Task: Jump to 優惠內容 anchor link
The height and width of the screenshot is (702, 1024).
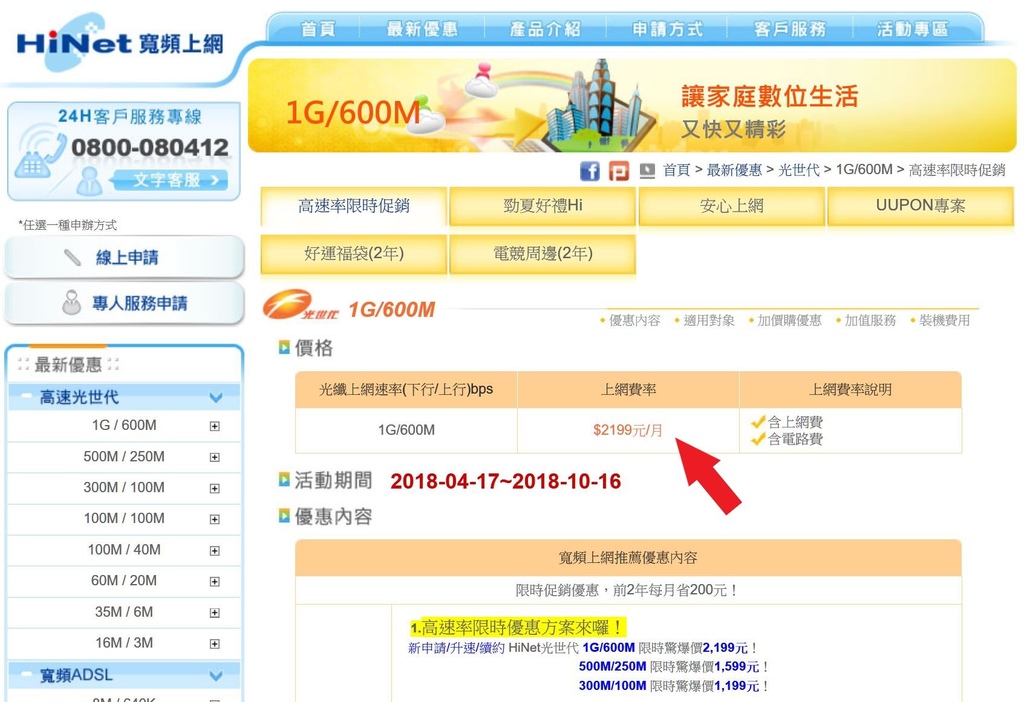Action: pos(634,321)
